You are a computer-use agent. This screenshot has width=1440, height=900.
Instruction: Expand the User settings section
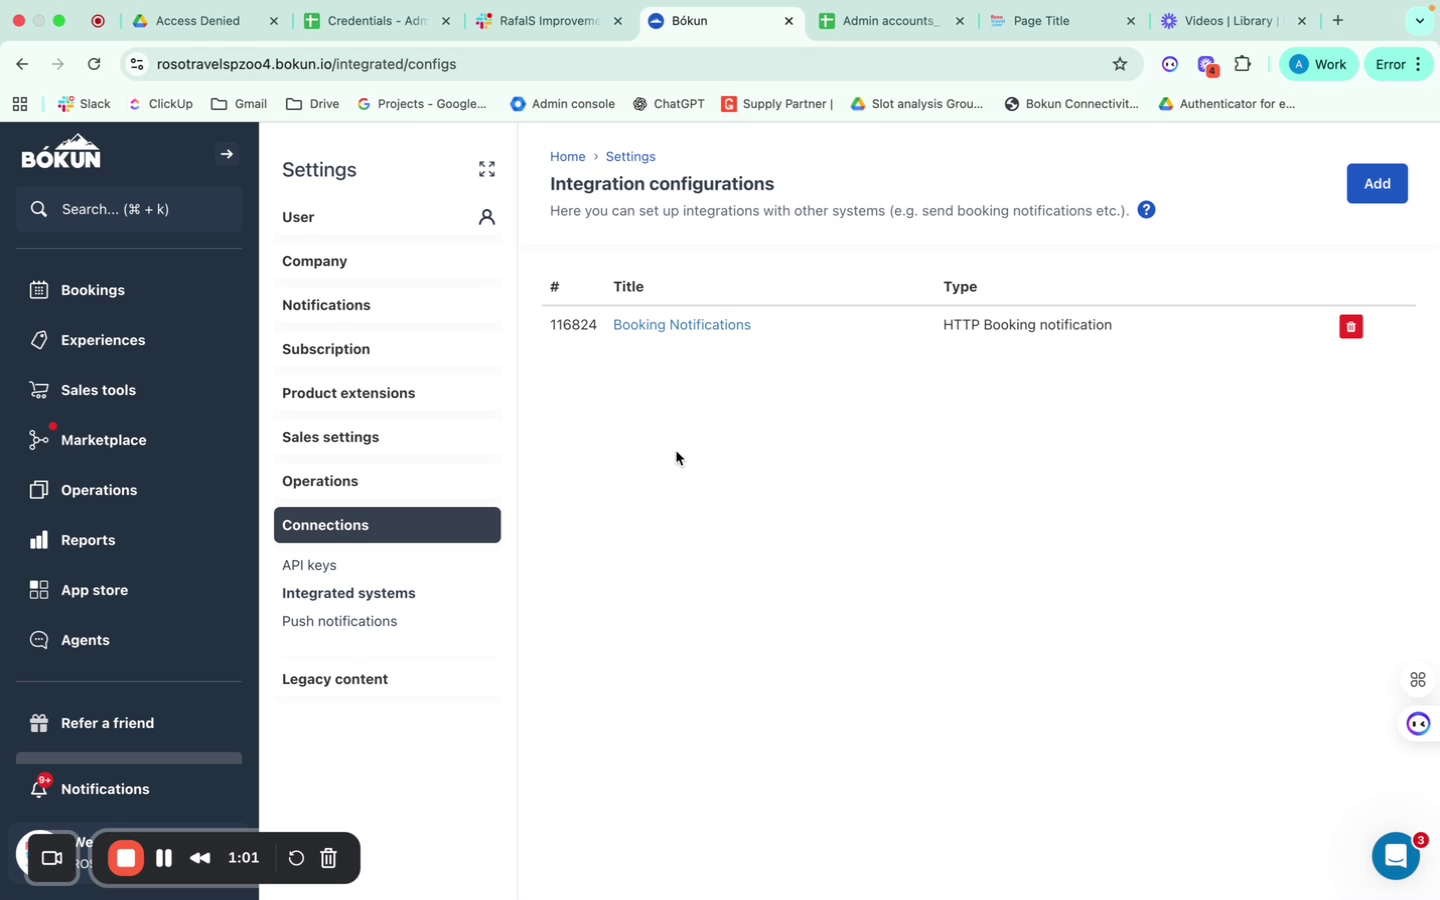[x=388, y=217]
